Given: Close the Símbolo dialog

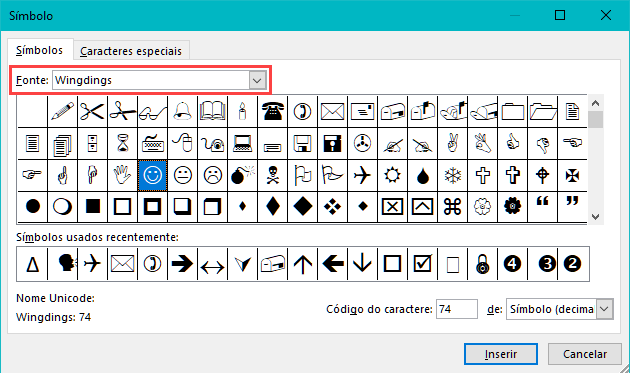Looking at the screenshot, I should (605, 15).
